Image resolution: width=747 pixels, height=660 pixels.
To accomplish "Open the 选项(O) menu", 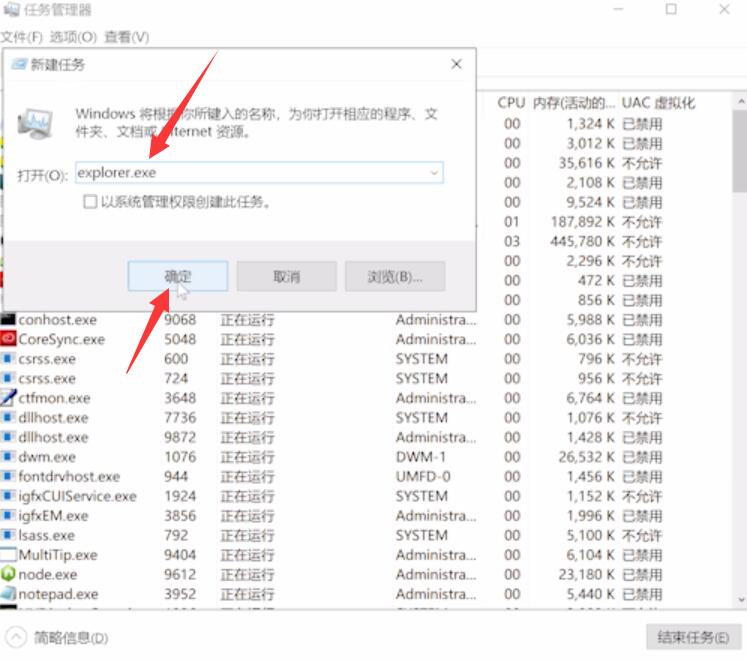I will pyautogui.click(x=73, y=37).
